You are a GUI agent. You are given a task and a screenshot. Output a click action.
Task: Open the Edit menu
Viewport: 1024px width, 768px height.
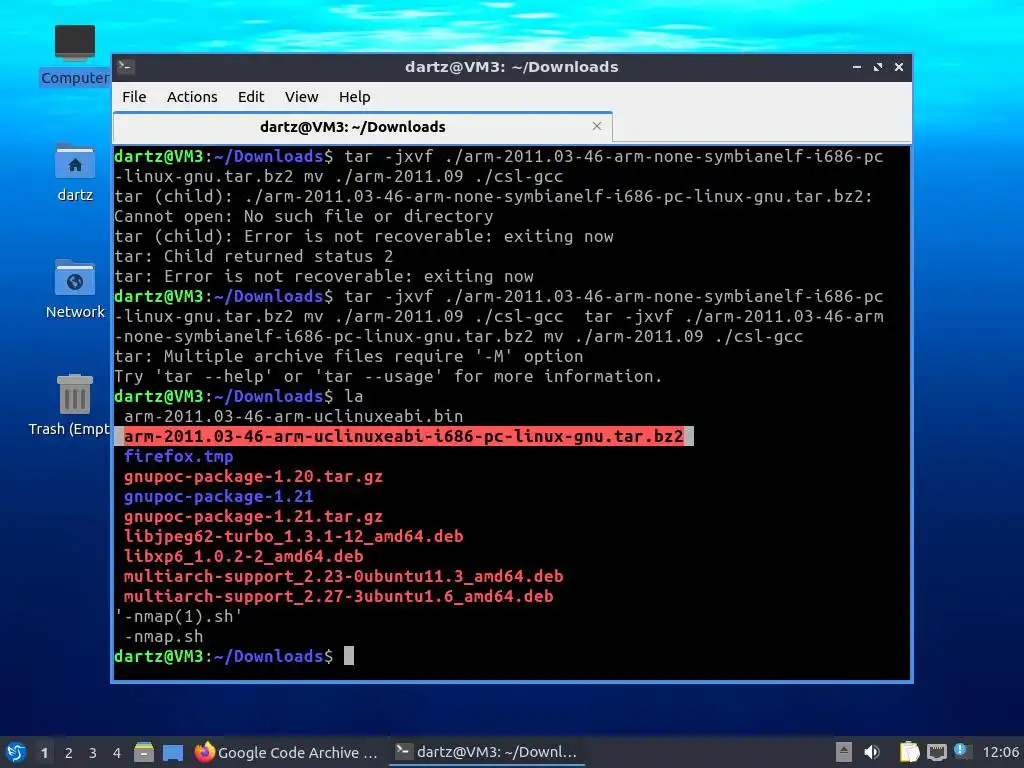pos(251,97)
